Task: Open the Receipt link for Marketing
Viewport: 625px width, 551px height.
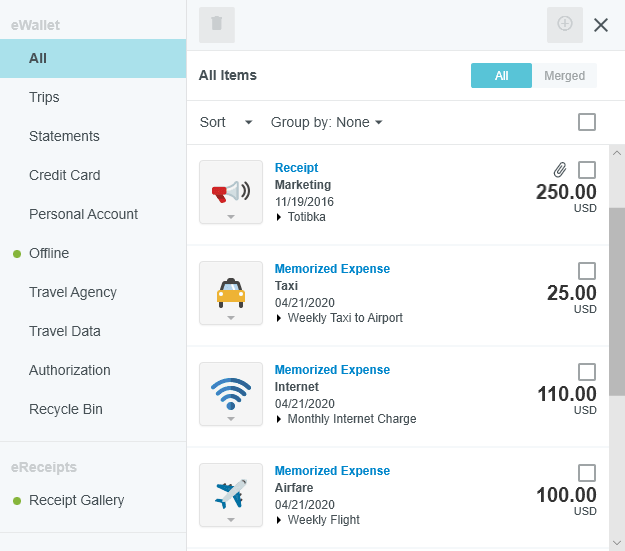Action: [x=296, y=168]
